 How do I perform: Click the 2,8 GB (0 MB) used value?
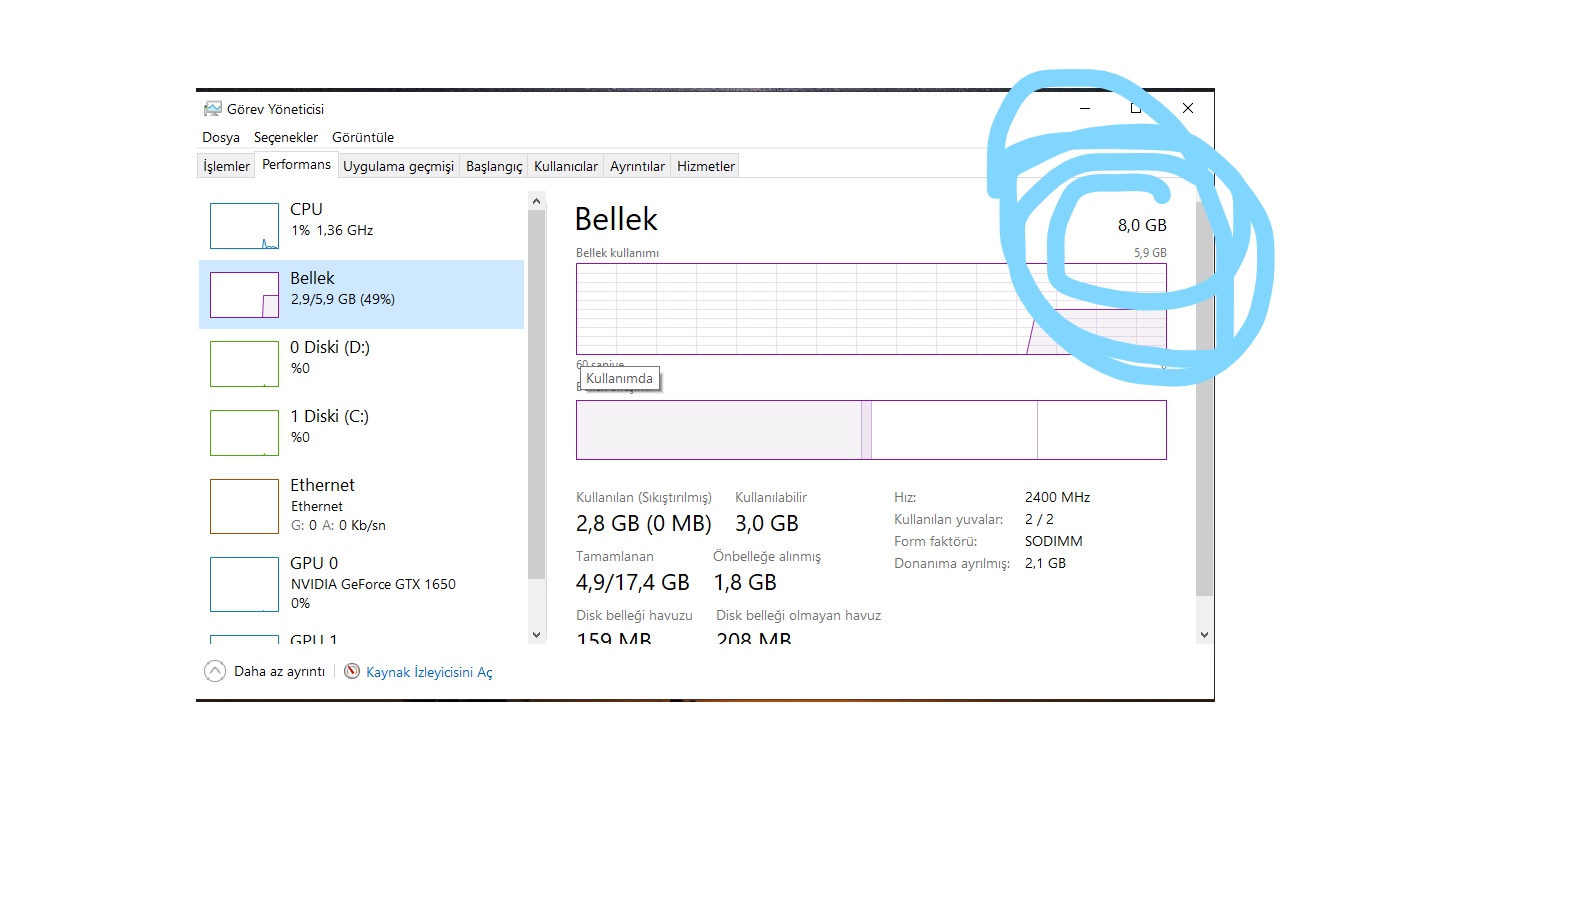coord(643,523)
